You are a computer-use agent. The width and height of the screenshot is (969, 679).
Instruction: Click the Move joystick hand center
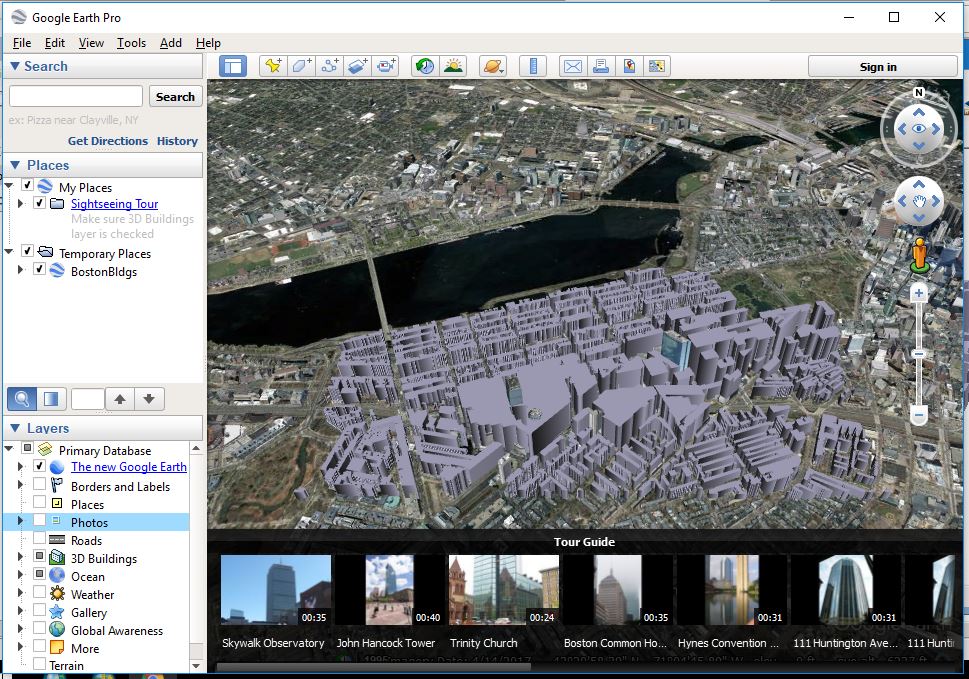coord(919,201)
